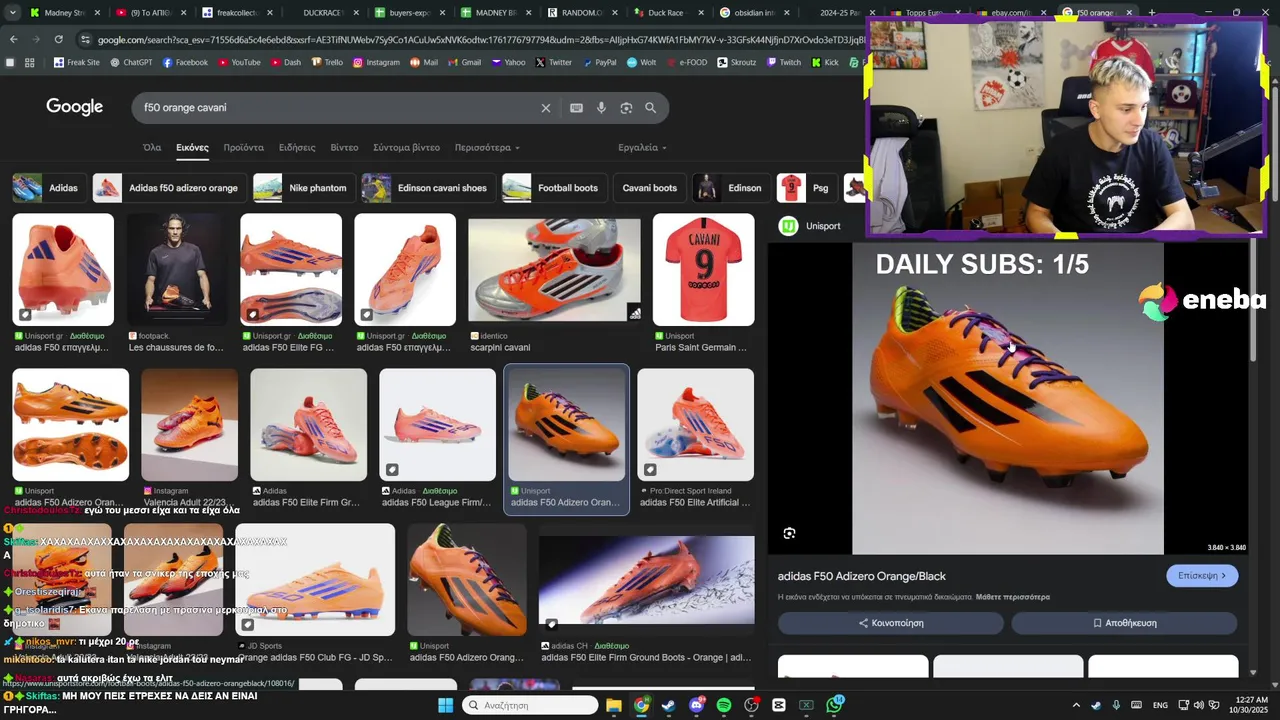Search inside image with the Lens icon on the preview

789,533
